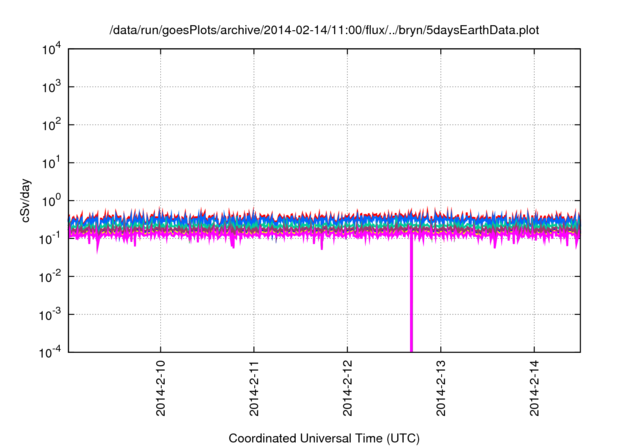The width and height of the screenshot is (640, 448).
Task: Click the 10^0 y-axis tick label
Action: pyautogui.click(x=51, y=200)
